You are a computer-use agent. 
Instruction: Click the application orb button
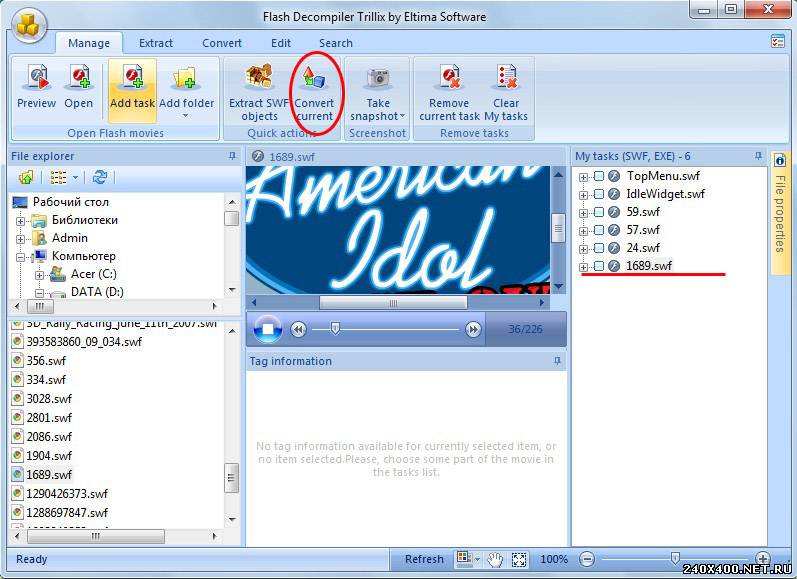[x=28, y=25]
